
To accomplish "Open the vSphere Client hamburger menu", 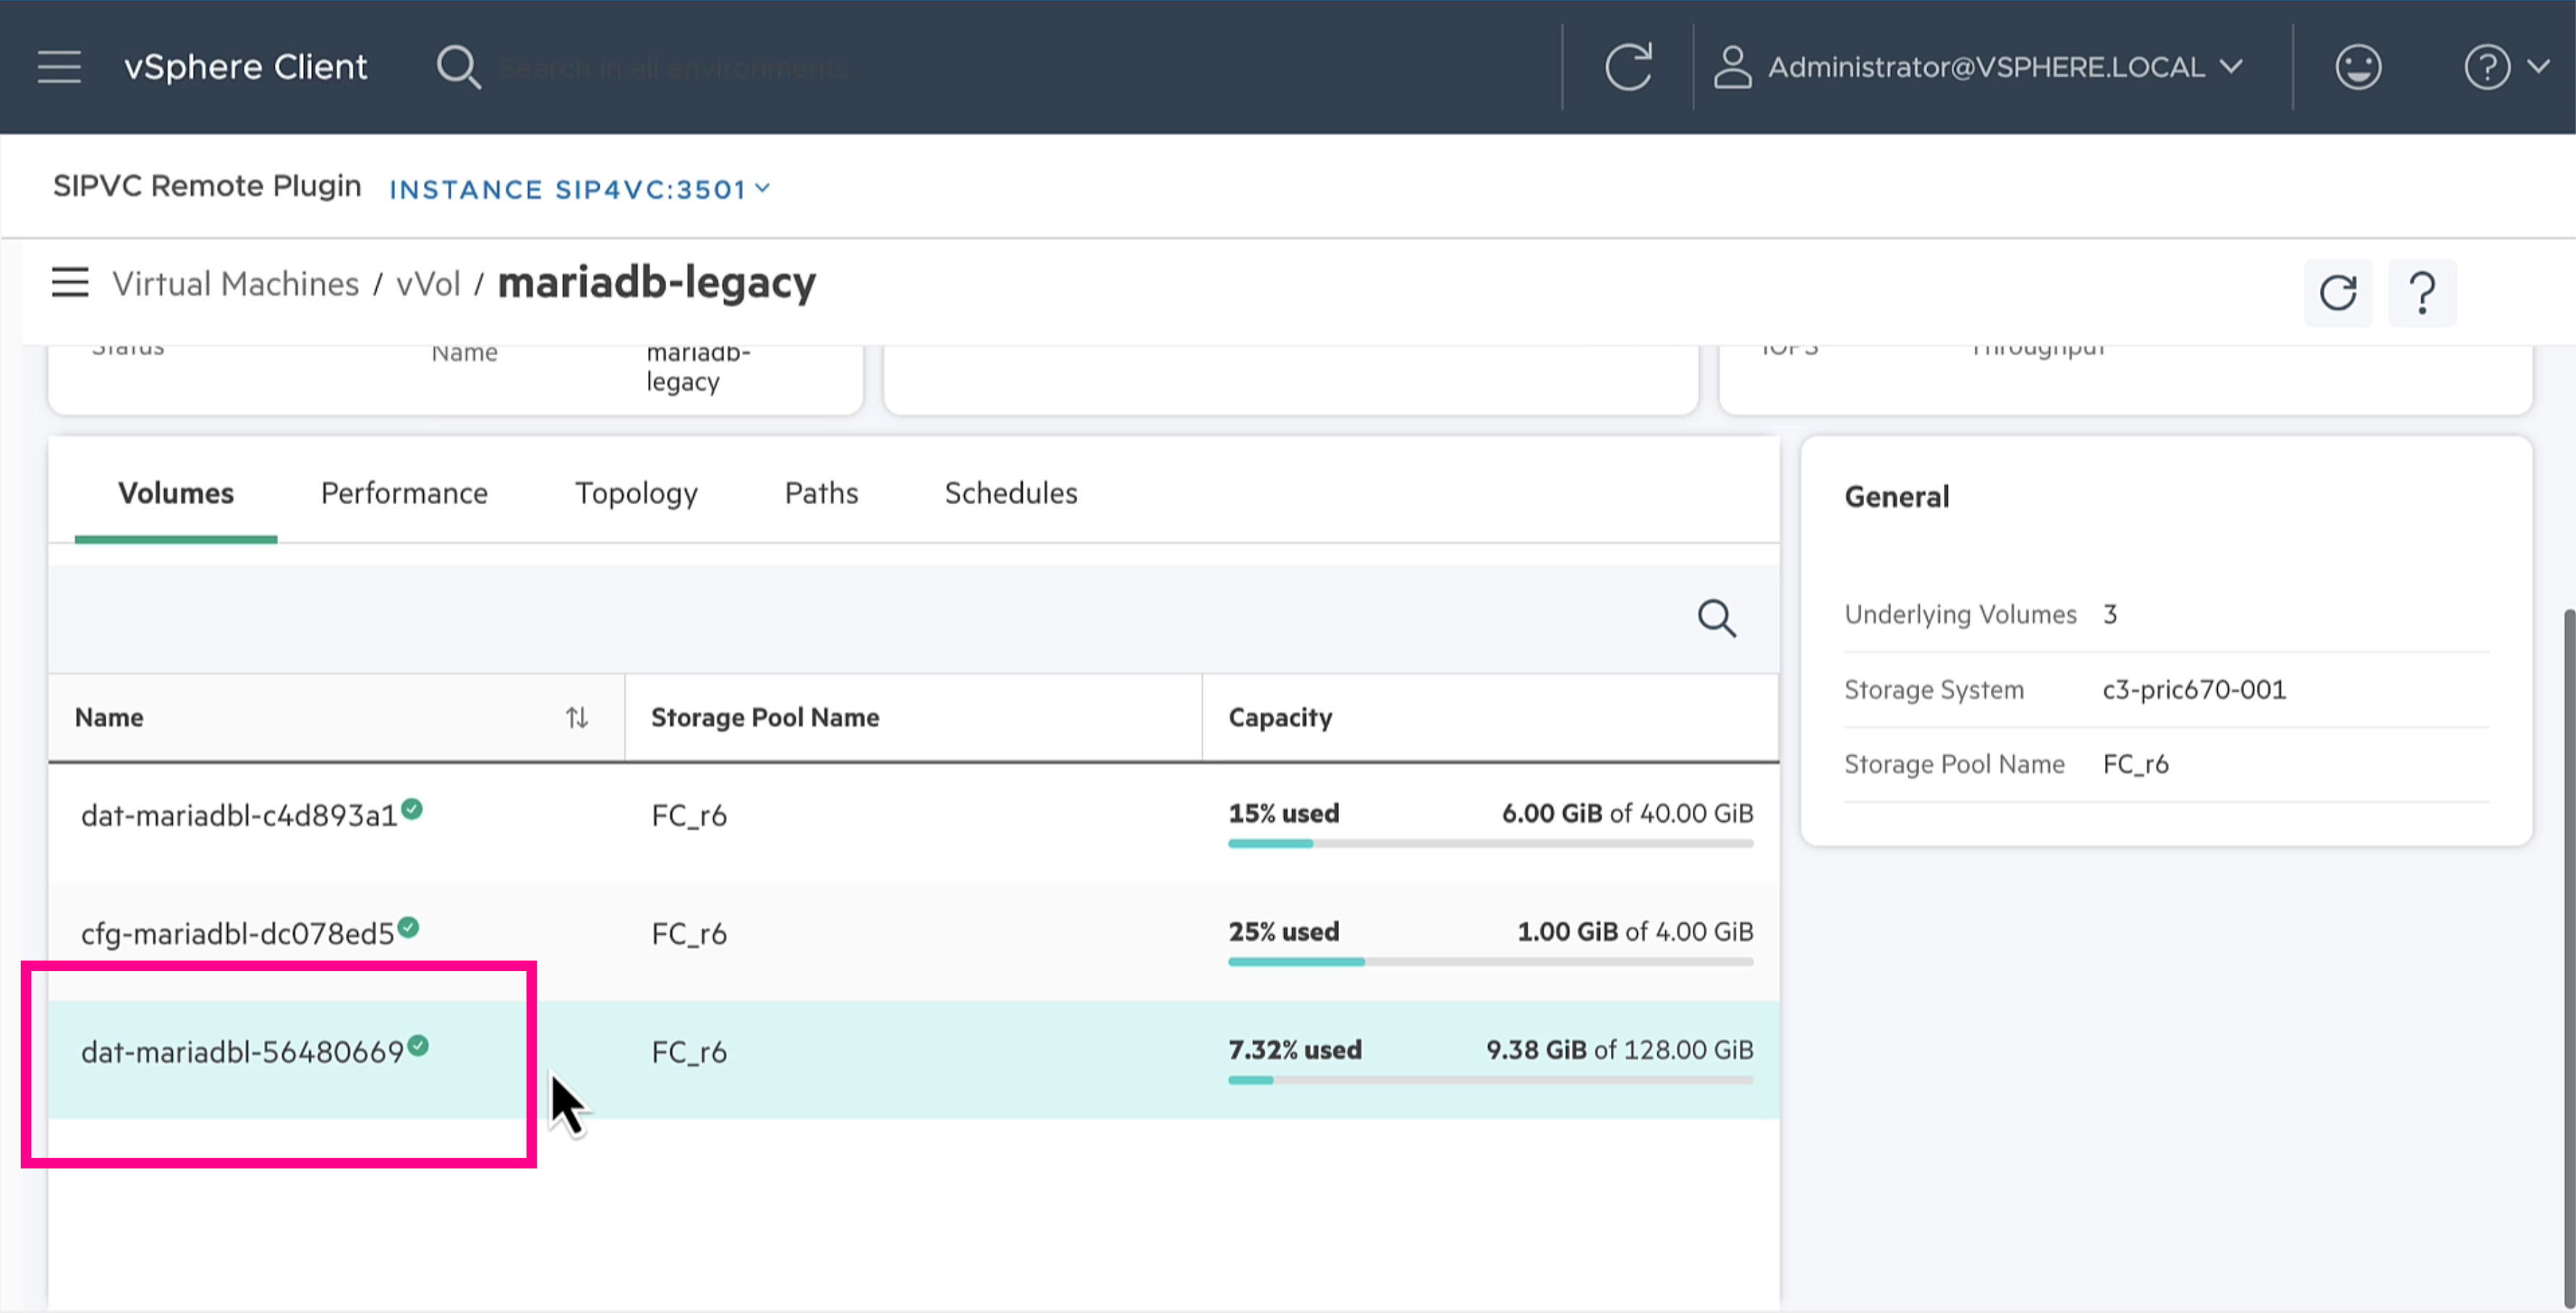I will click(59, 67).
